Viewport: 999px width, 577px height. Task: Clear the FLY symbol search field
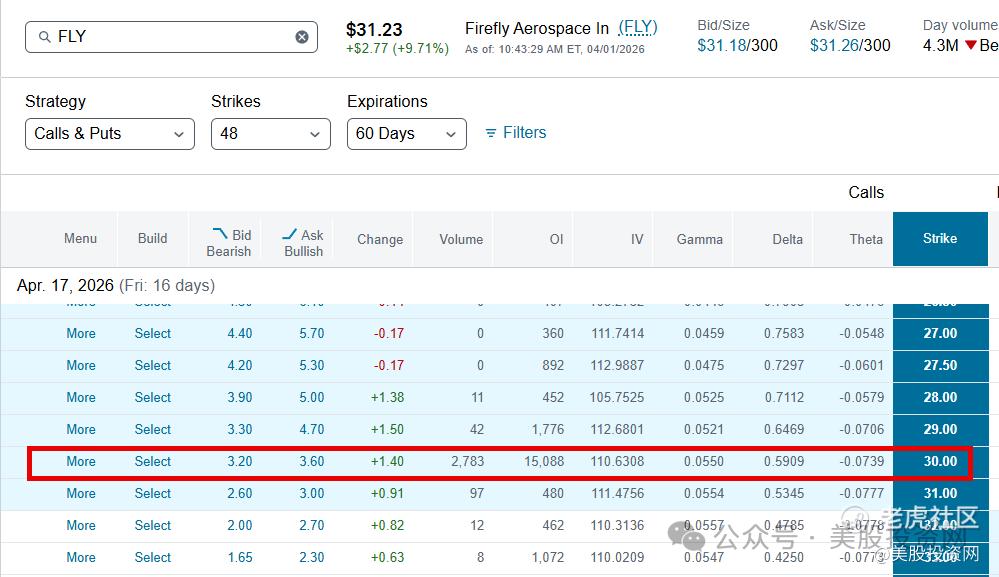[x=302, y=37]
